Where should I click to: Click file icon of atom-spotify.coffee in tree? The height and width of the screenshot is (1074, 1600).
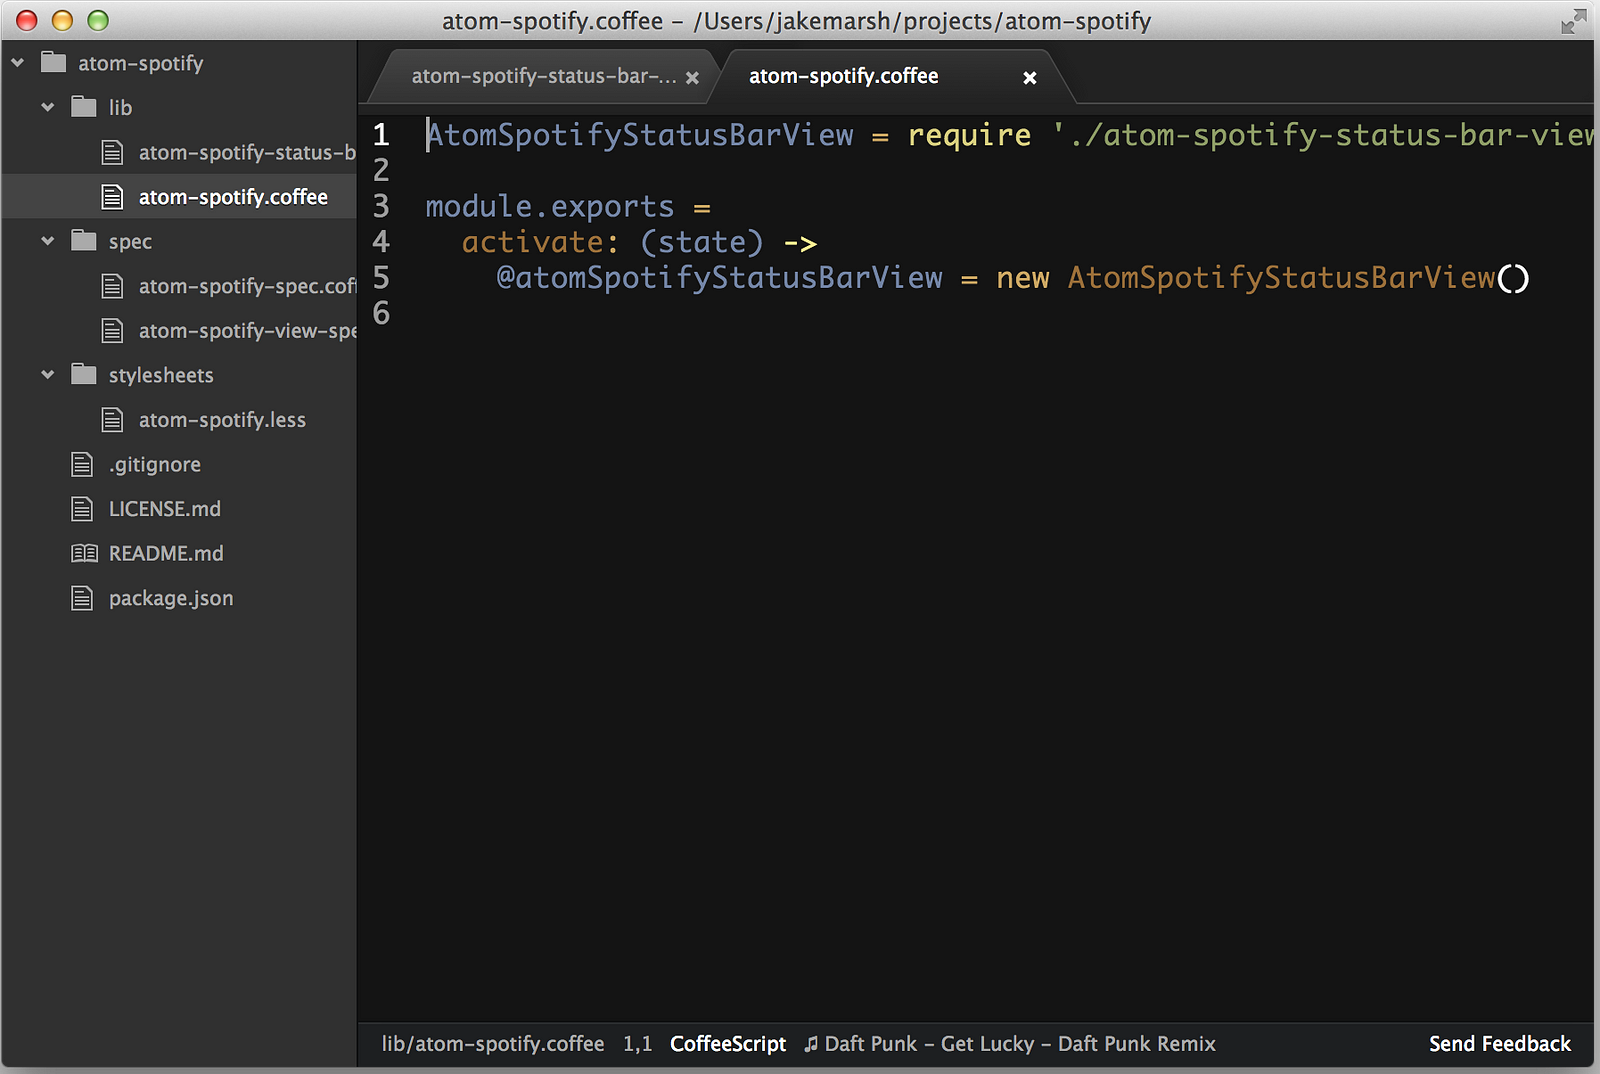(x=113, y=197)
